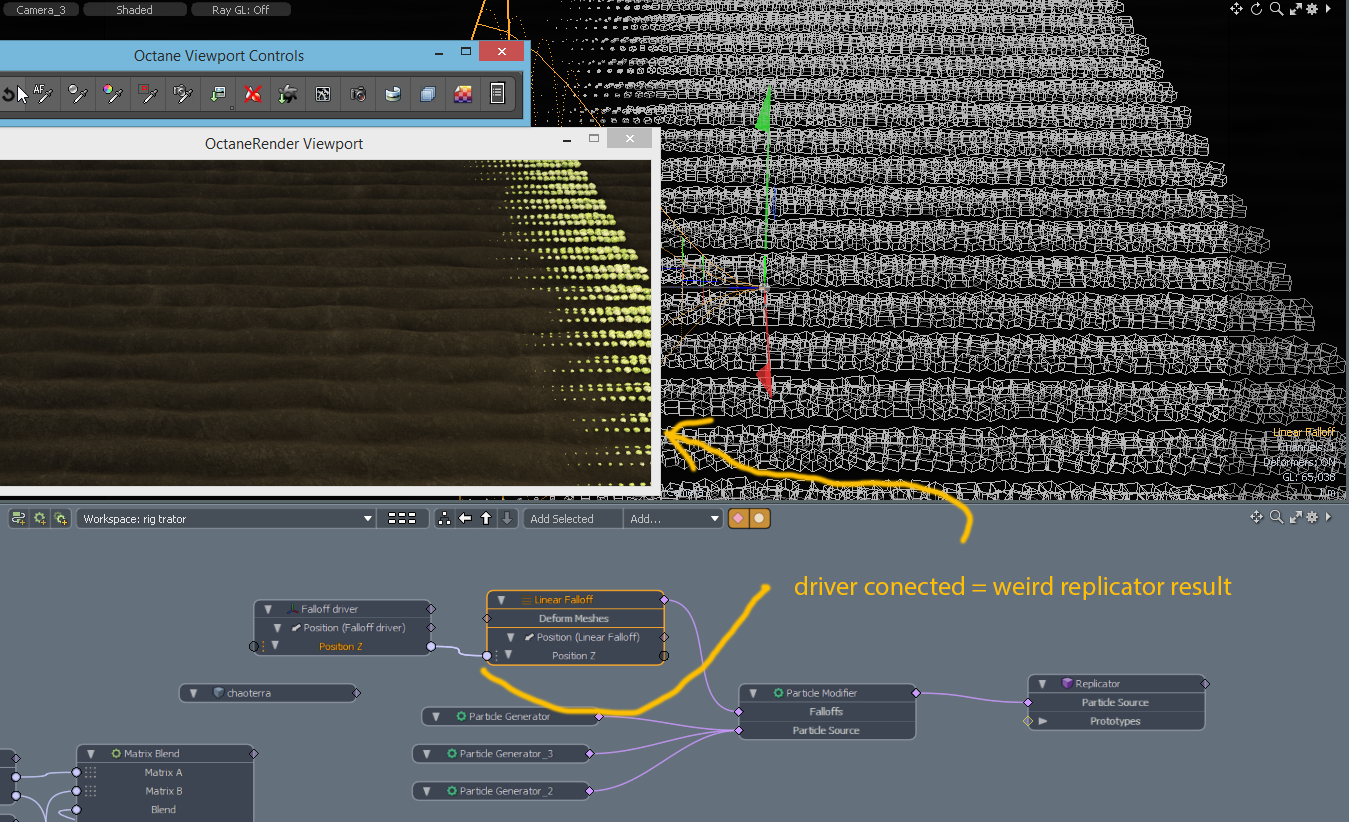Toggle the circle button in schematic toolbar
This screenshot has height=822, width=1349.
tap(759, 518)
